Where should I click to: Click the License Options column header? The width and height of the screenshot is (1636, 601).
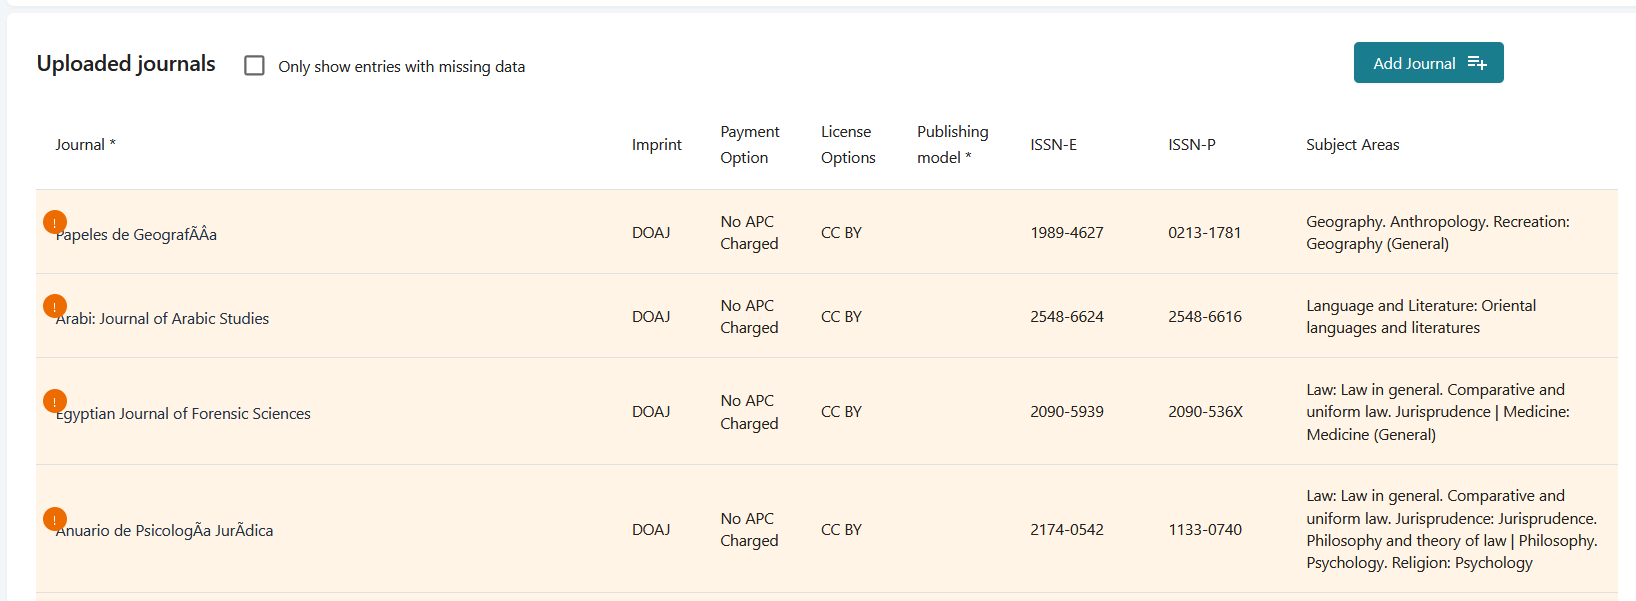coord(848,145)
